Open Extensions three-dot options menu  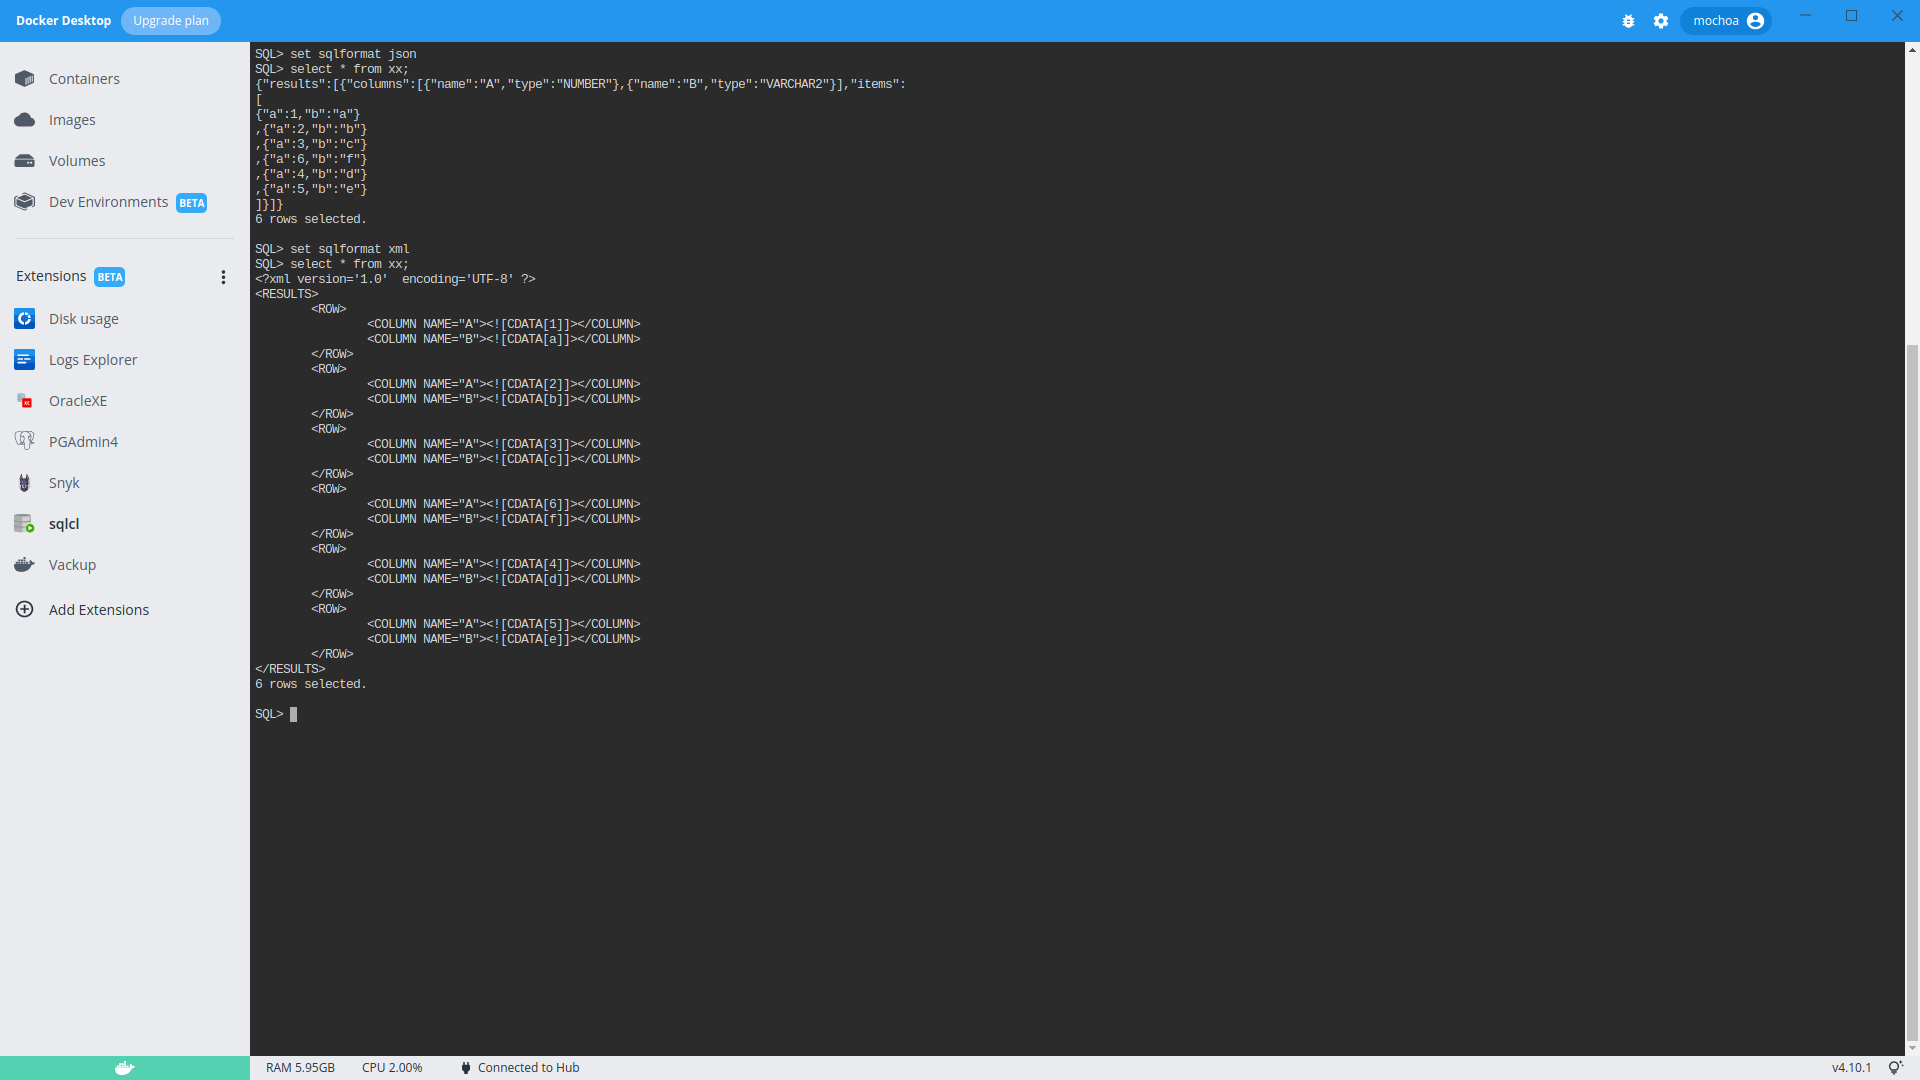pos(223,277)
